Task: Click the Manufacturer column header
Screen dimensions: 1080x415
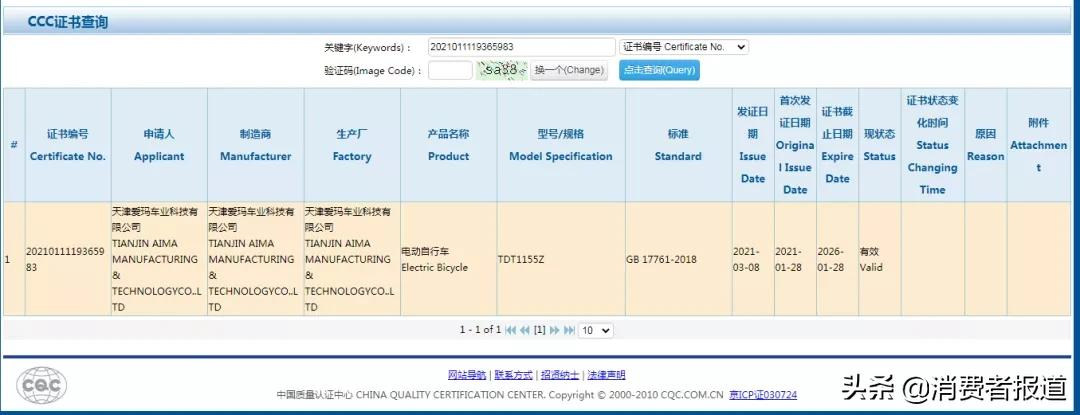Action: [256, 145]
